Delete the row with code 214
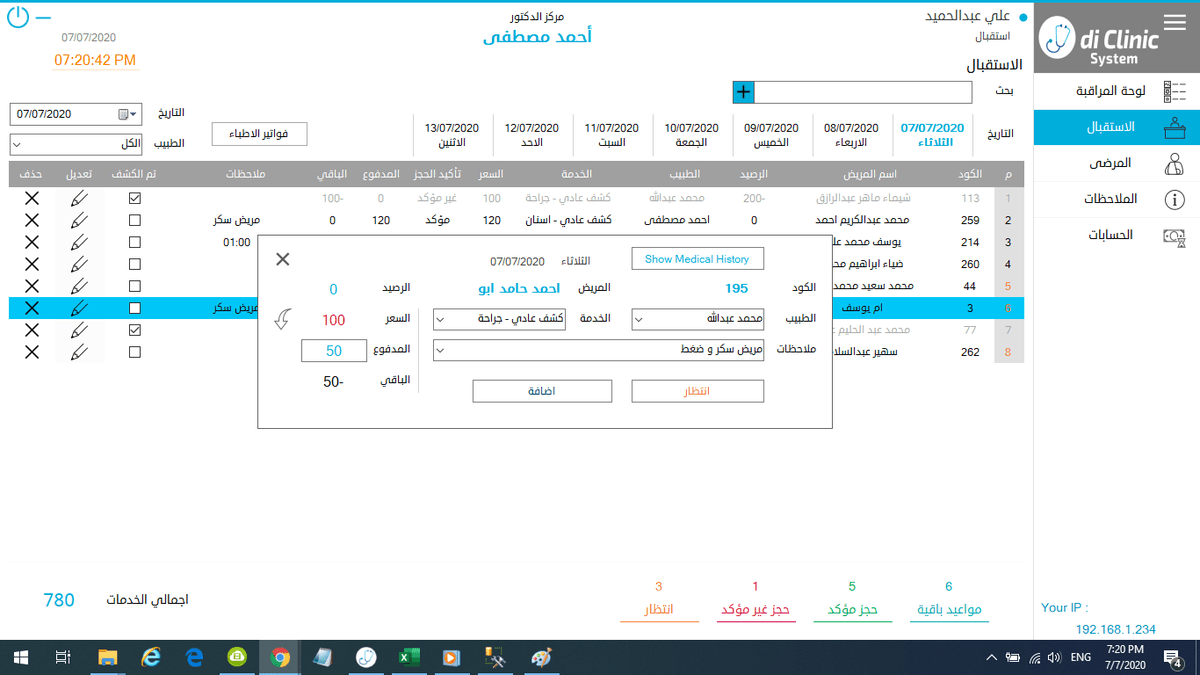Image resolution: width=1200 pixels, height=675 pixels. tap(32, 242)
